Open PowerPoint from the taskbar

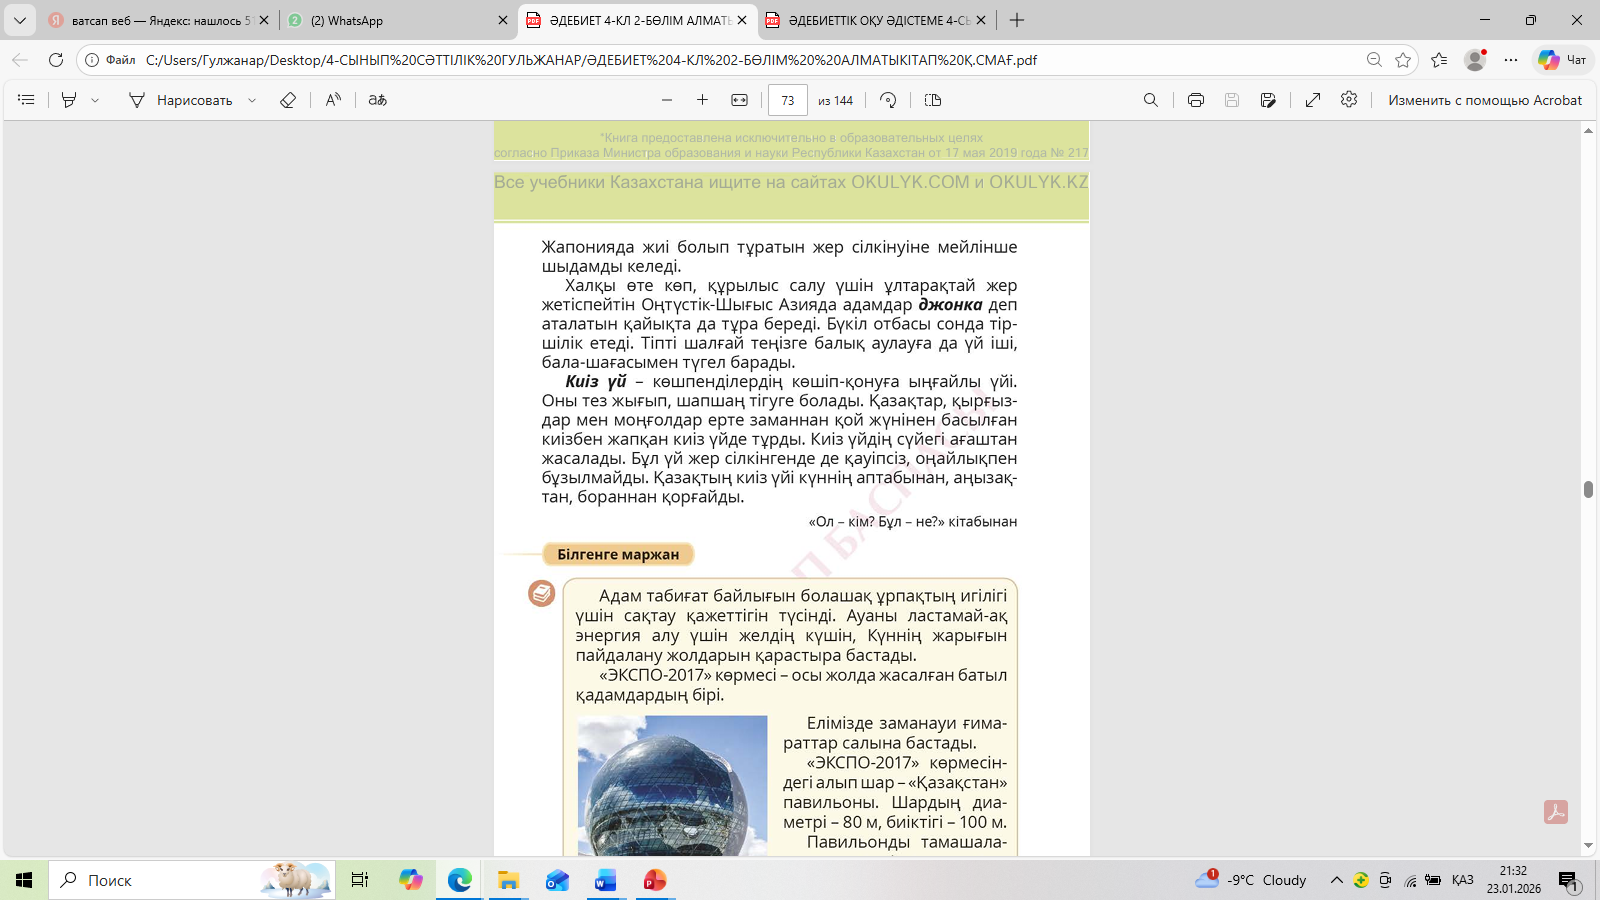tap(655, 880)
